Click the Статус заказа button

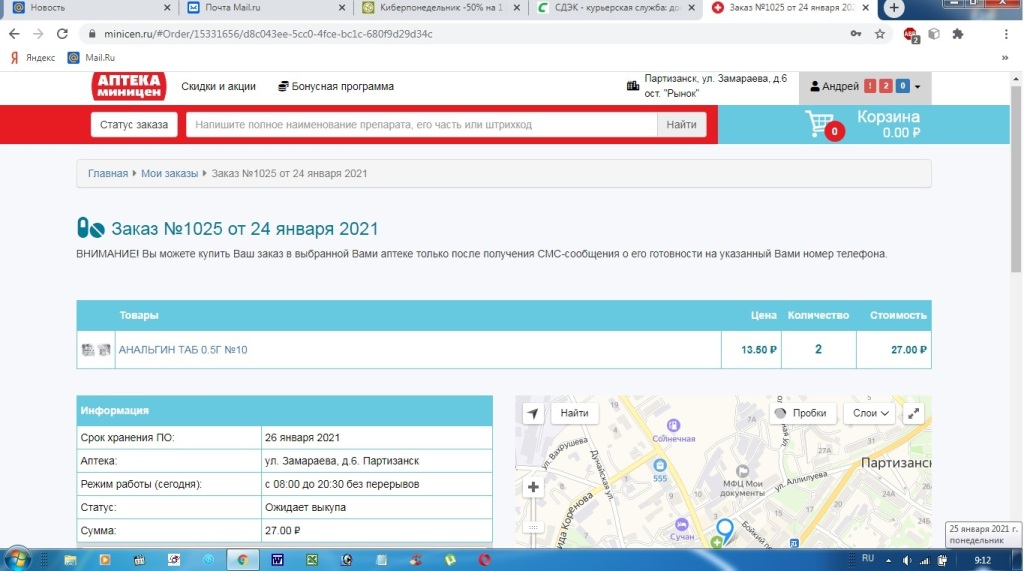134,125
